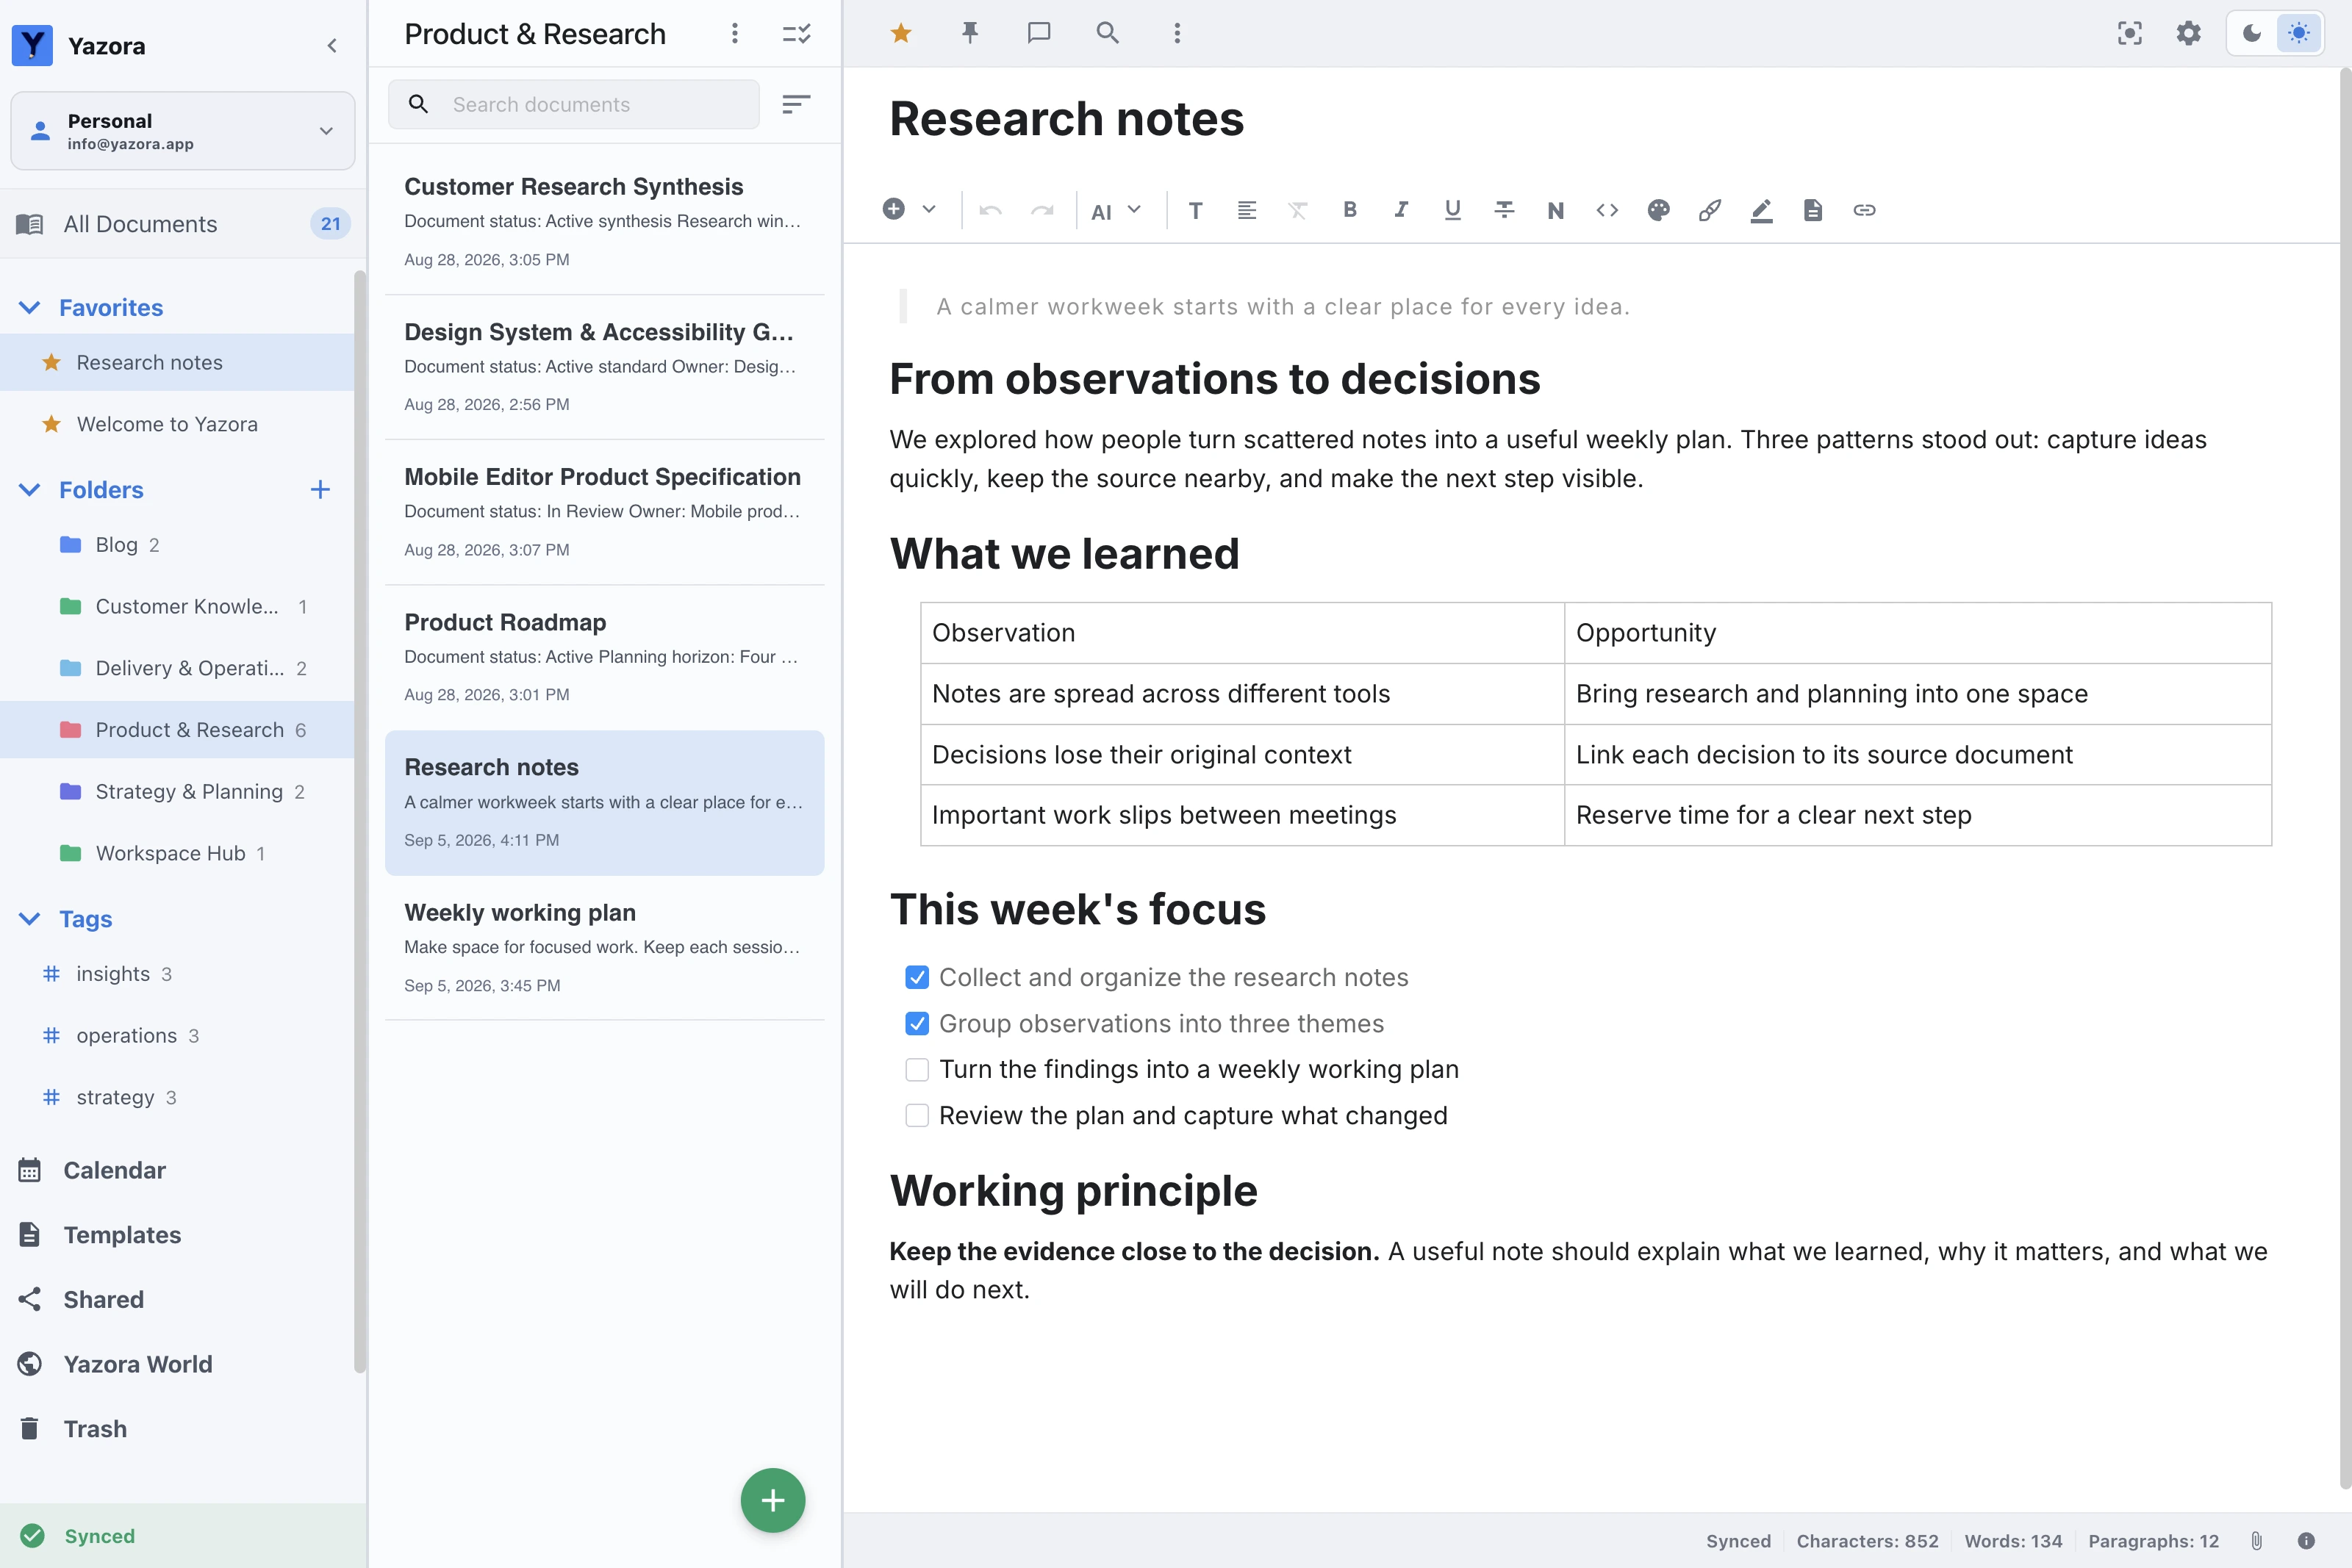This screenshot has height=1568, width=2352.
Task: Create a new document with green plus button
Action: click(772, 1500)
